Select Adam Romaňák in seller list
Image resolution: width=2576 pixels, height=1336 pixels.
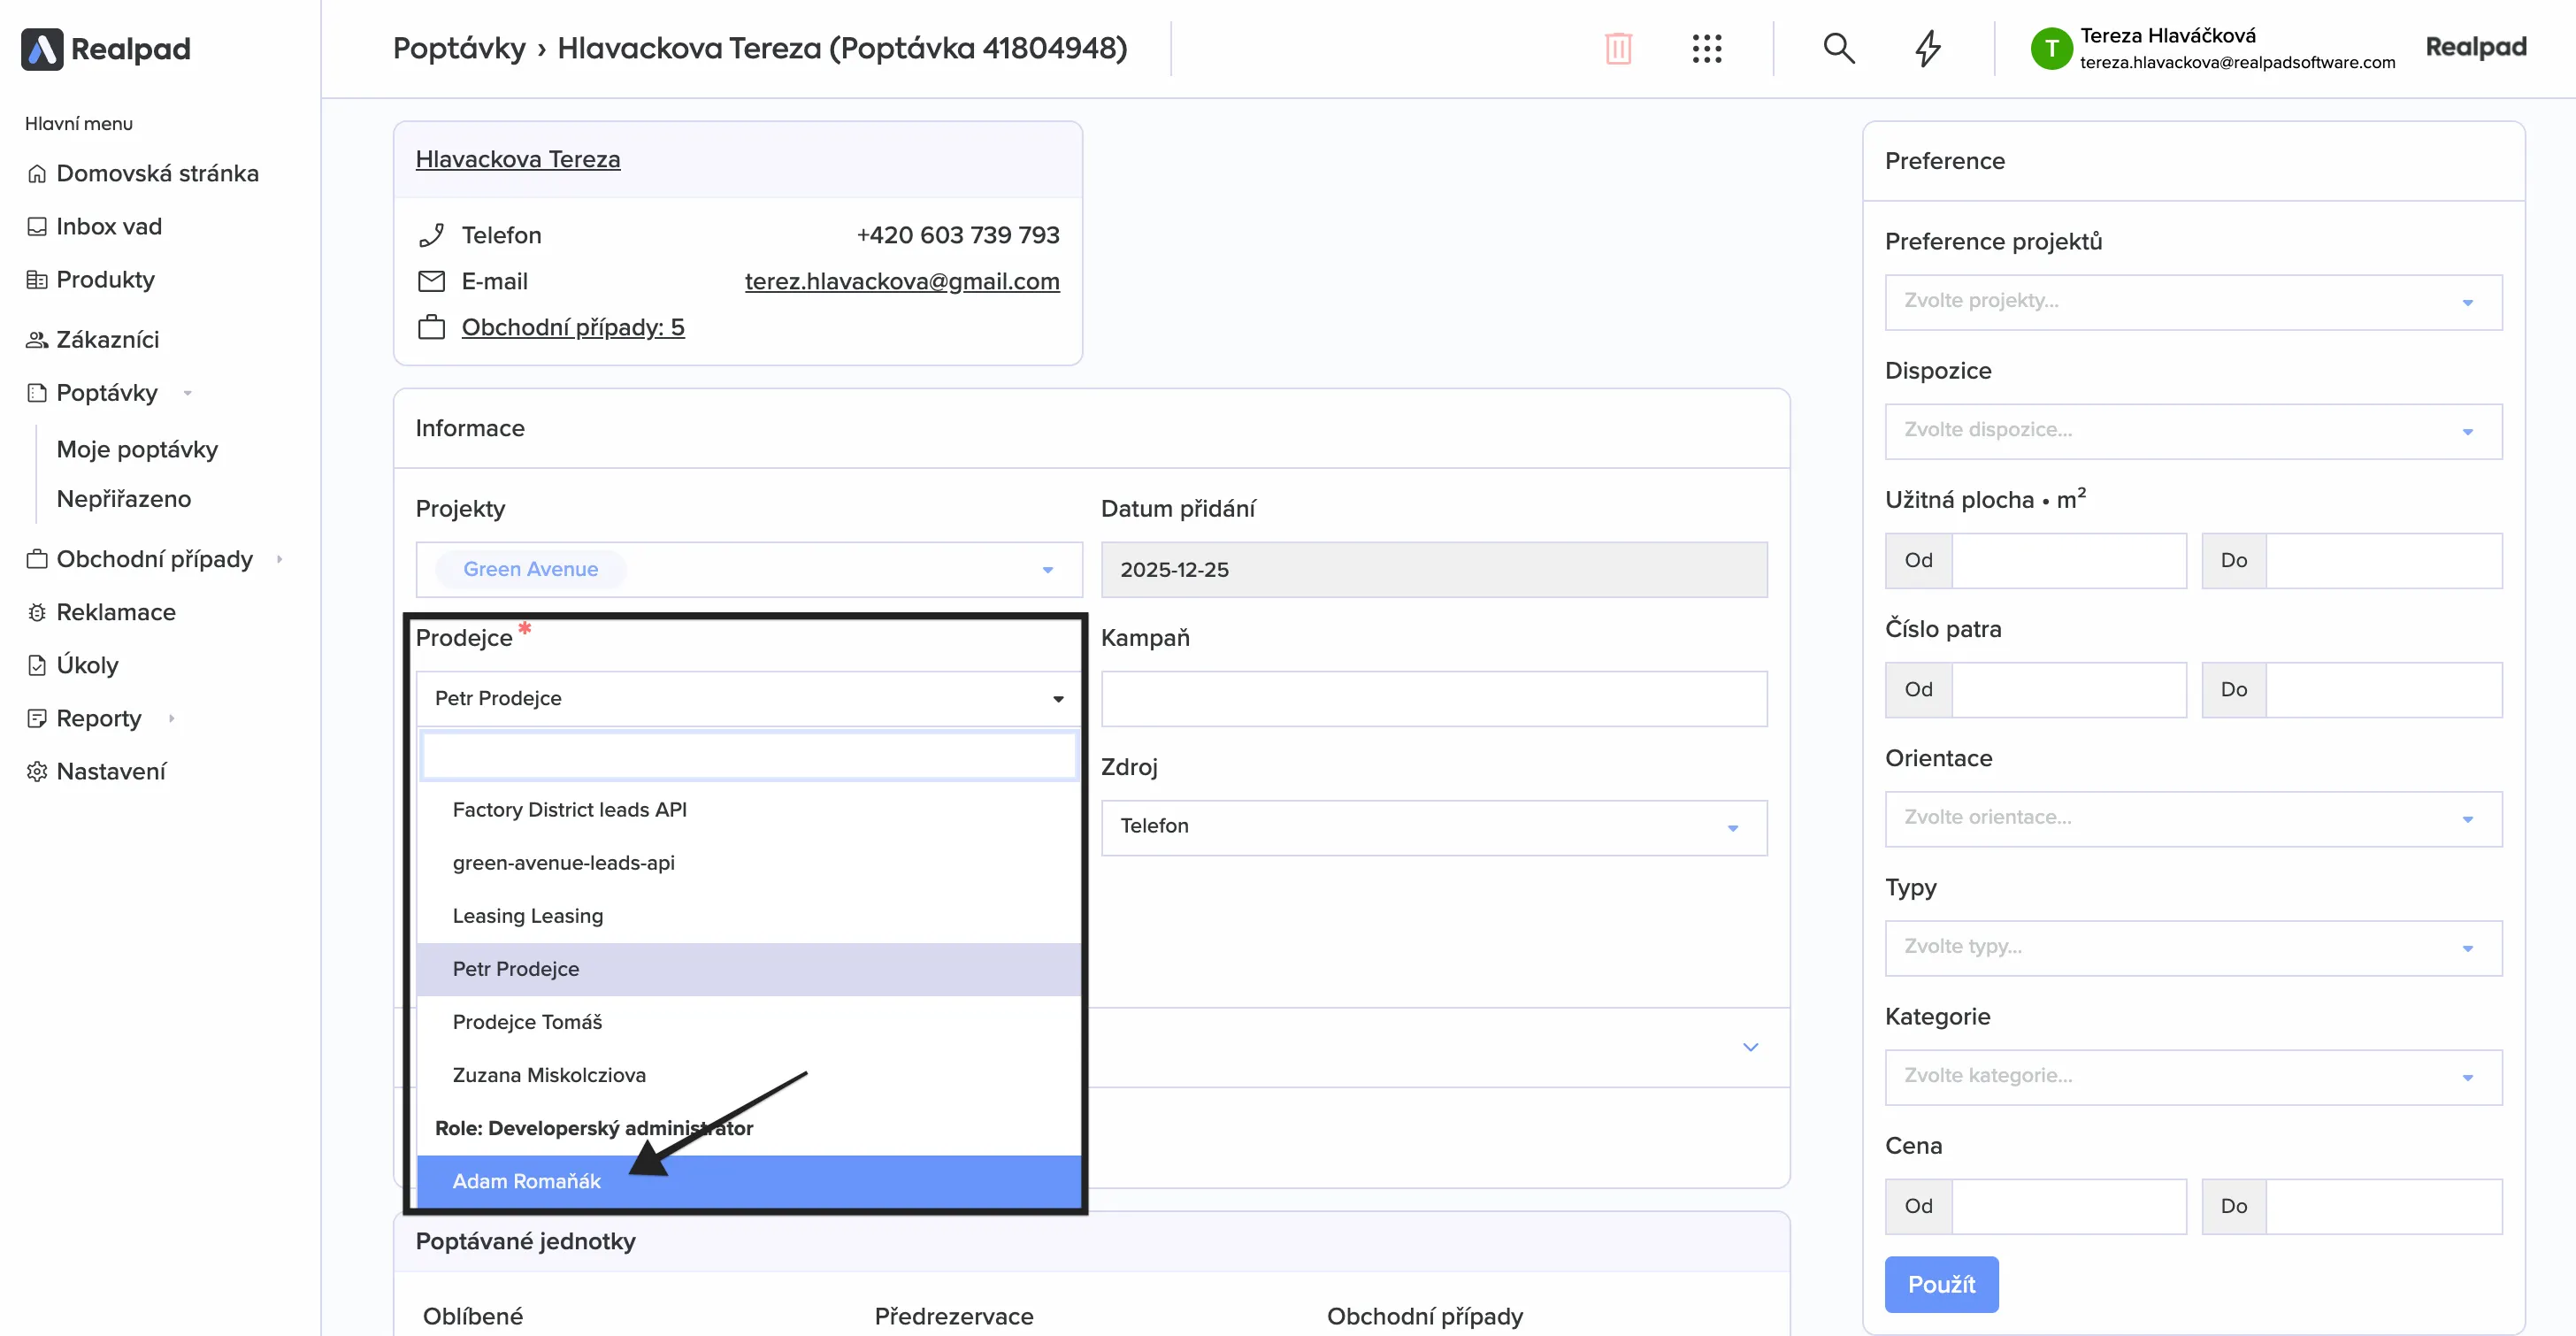526,1181
